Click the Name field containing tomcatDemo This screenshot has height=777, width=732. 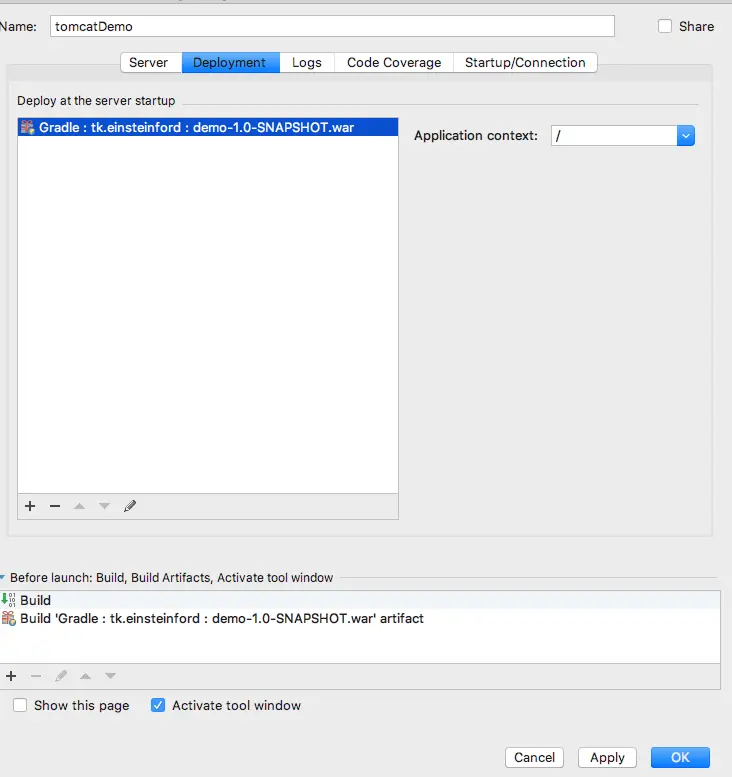pyautogui.click(x=332, y=26)
